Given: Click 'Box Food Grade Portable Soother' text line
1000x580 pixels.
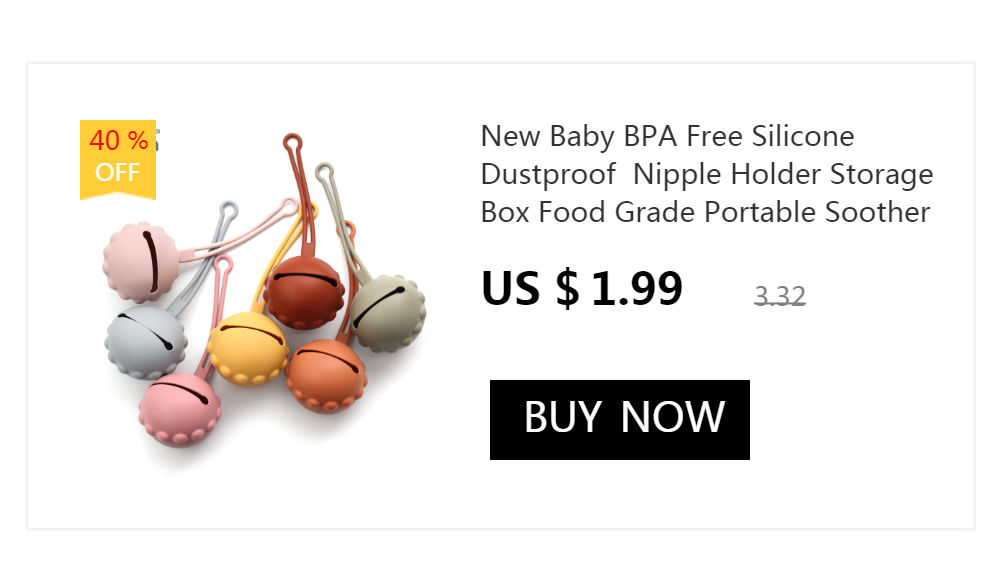Looking at the screenshot, I should [x=705, y=212].
